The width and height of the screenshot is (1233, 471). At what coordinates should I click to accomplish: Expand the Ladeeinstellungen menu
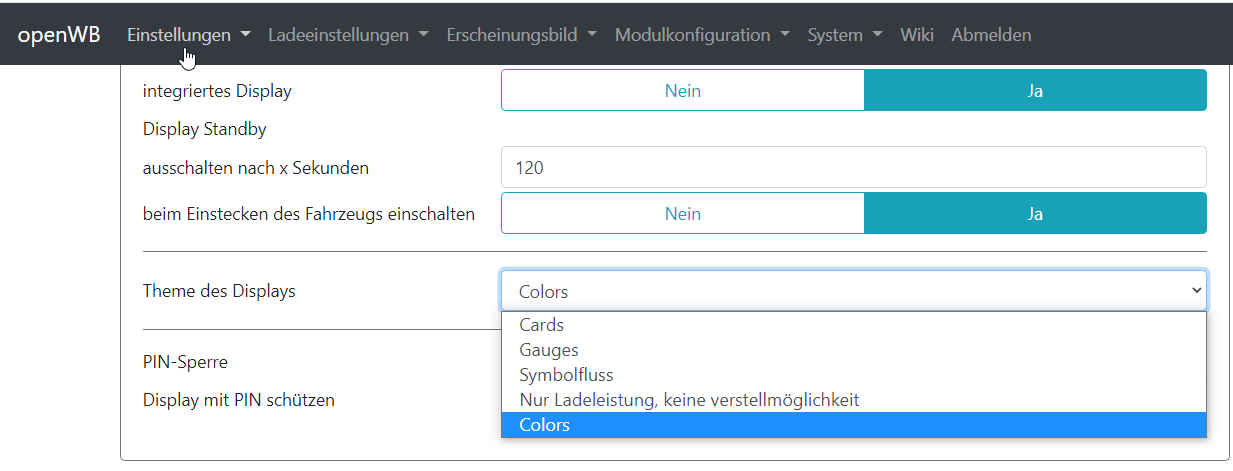(x=348, y=35)
